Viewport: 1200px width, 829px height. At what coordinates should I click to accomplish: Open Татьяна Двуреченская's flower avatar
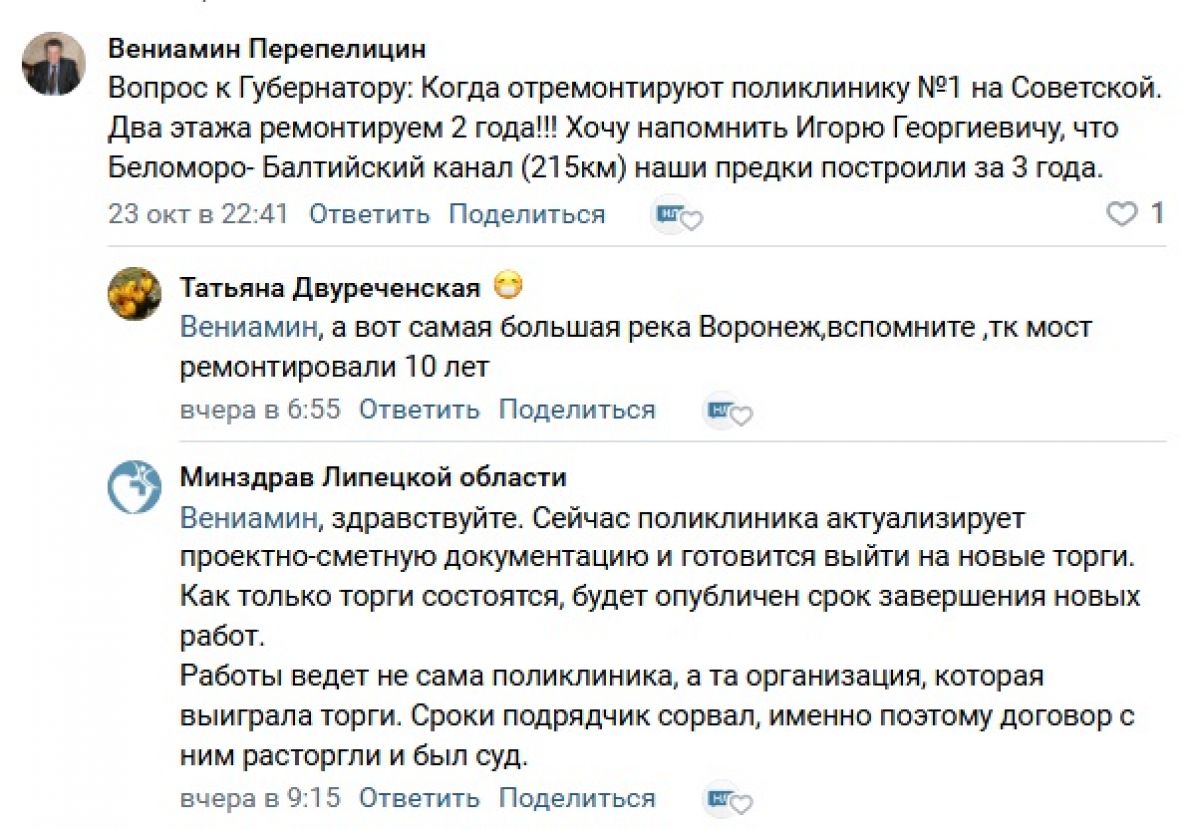tap(134, 293)
